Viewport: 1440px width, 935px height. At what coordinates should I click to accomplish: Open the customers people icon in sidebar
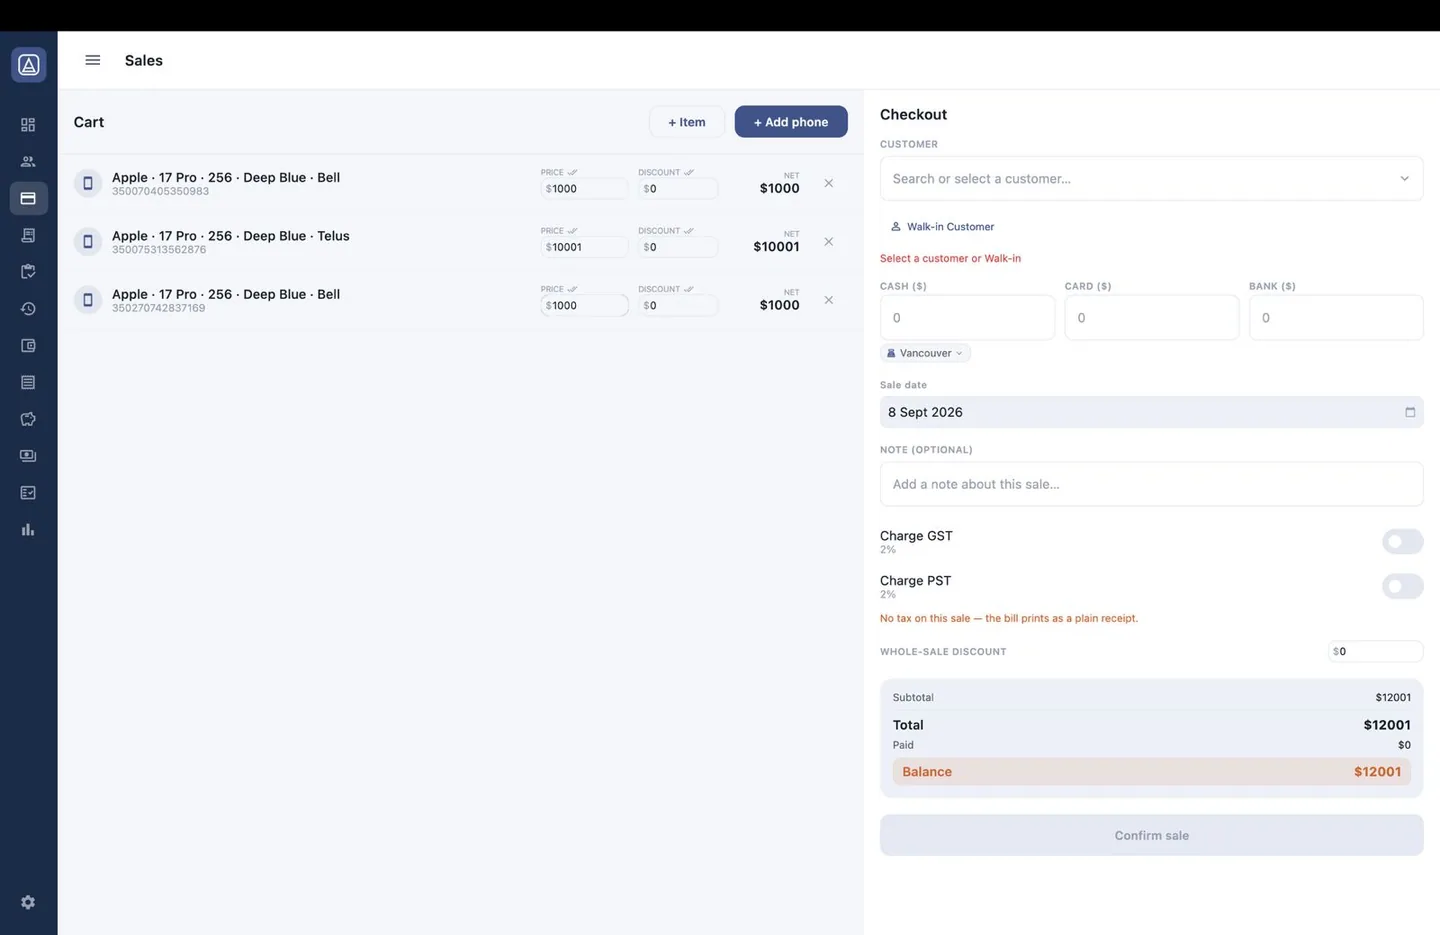[28, 161]
